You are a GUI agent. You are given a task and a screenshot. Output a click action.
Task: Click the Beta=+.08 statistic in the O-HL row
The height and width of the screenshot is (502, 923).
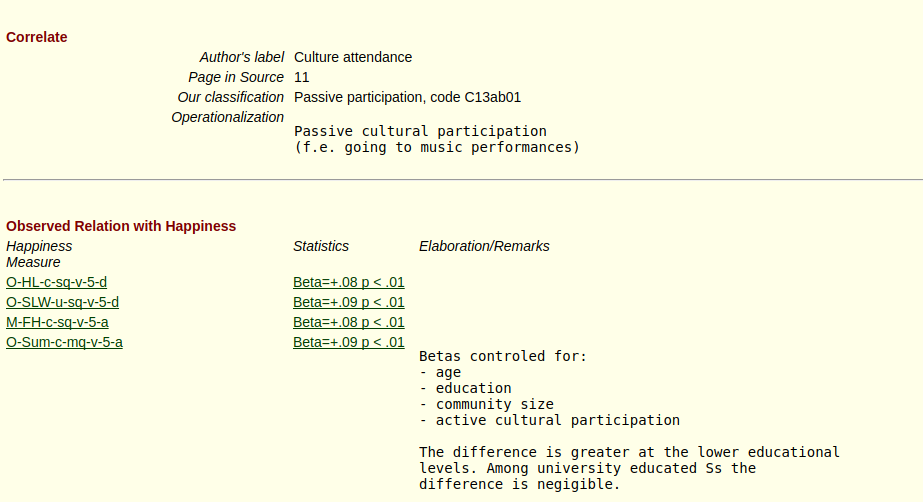tap(348, 282)
